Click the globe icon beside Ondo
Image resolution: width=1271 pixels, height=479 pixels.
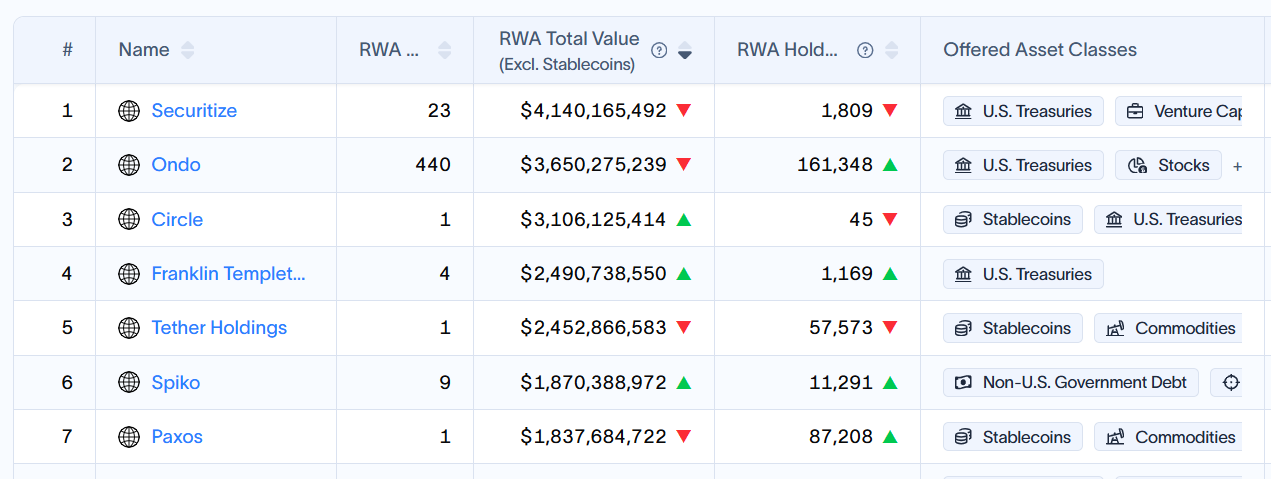click(x=129, y=165)
